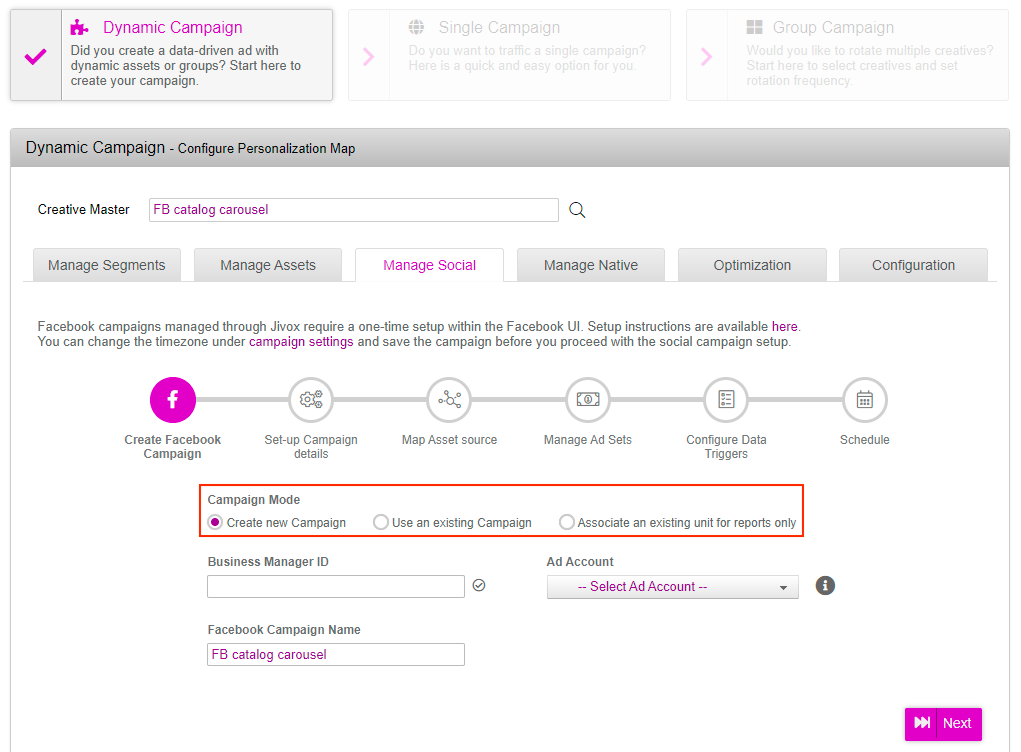Open the setup instructions 'here' link
The height and width of the screenshot is (752, 1021).
785,326
